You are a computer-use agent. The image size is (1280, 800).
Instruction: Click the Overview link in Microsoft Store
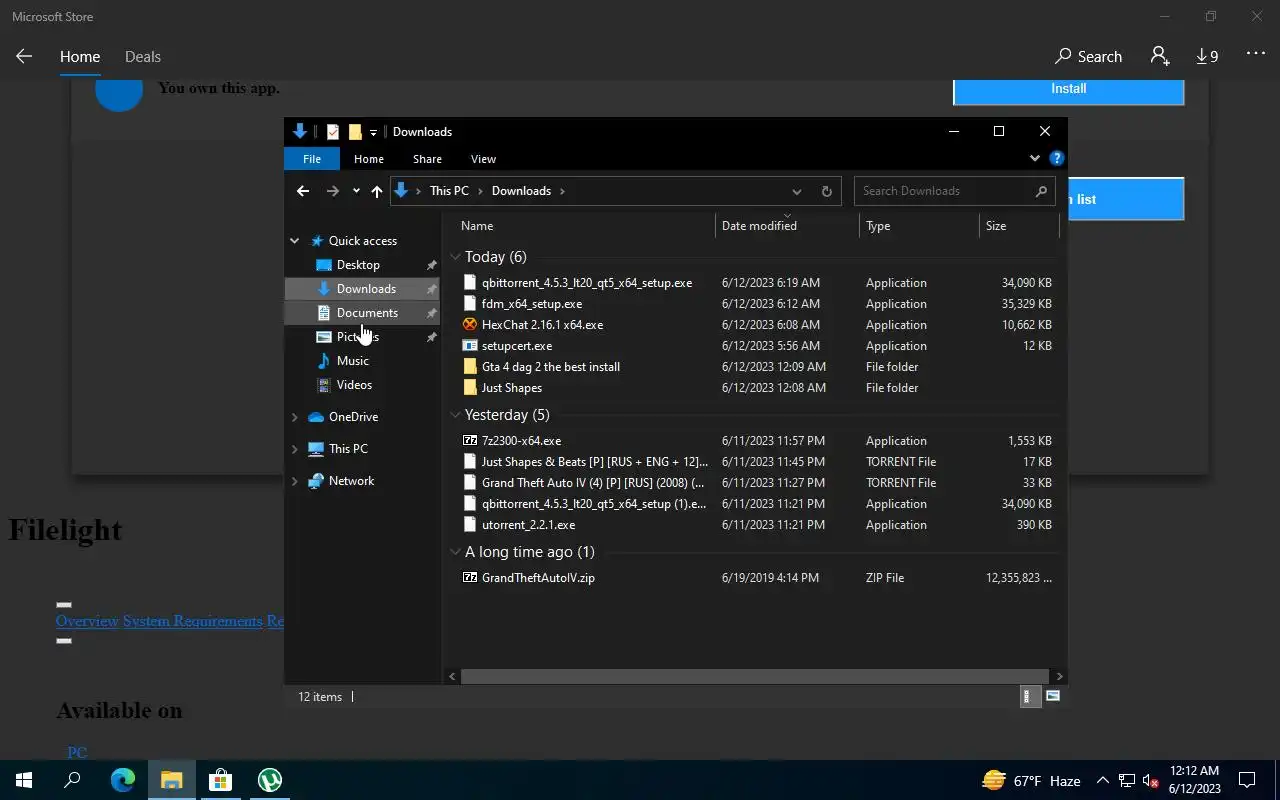[87, 621]
